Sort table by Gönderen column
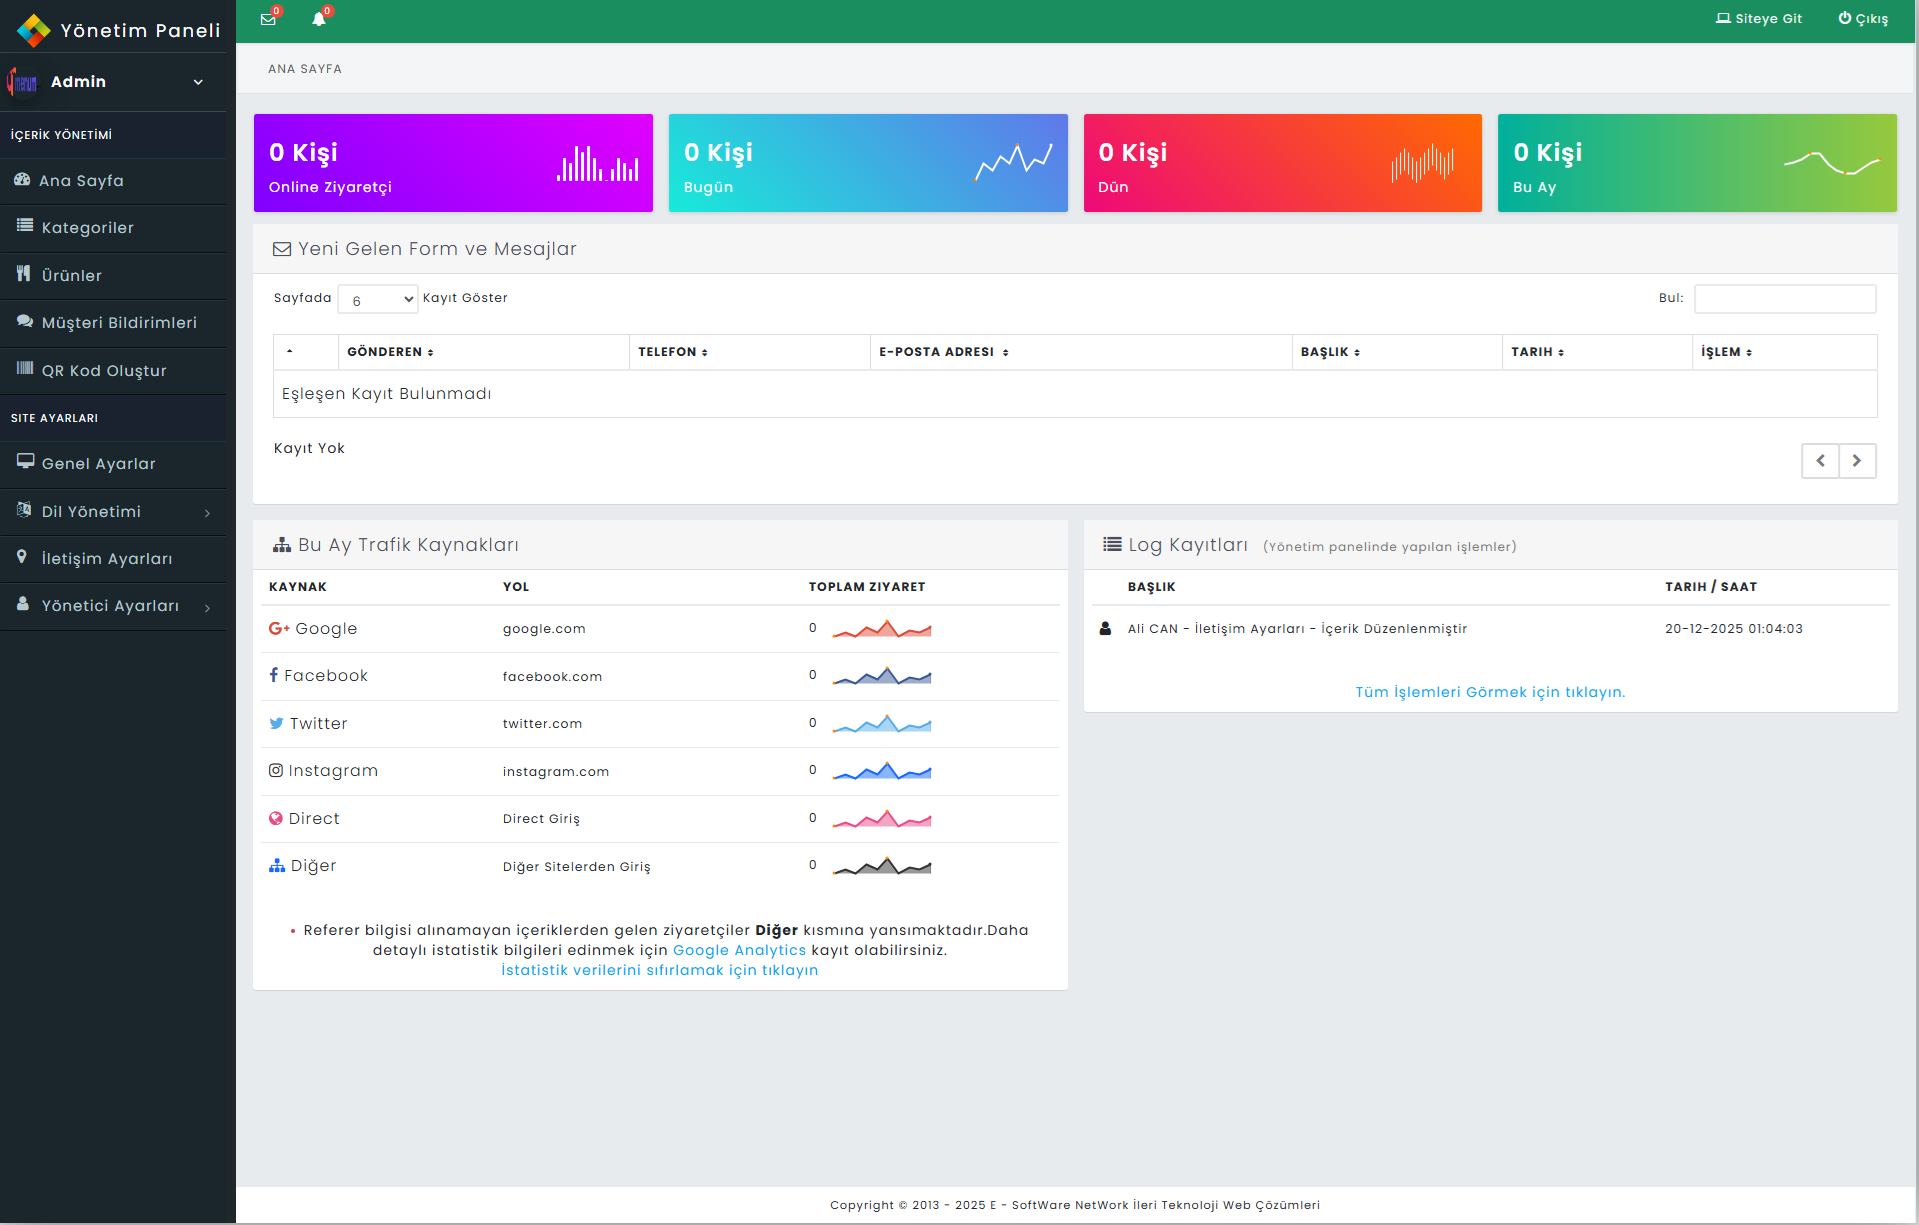This screenshot has height=1225, width=1919. 390,352
